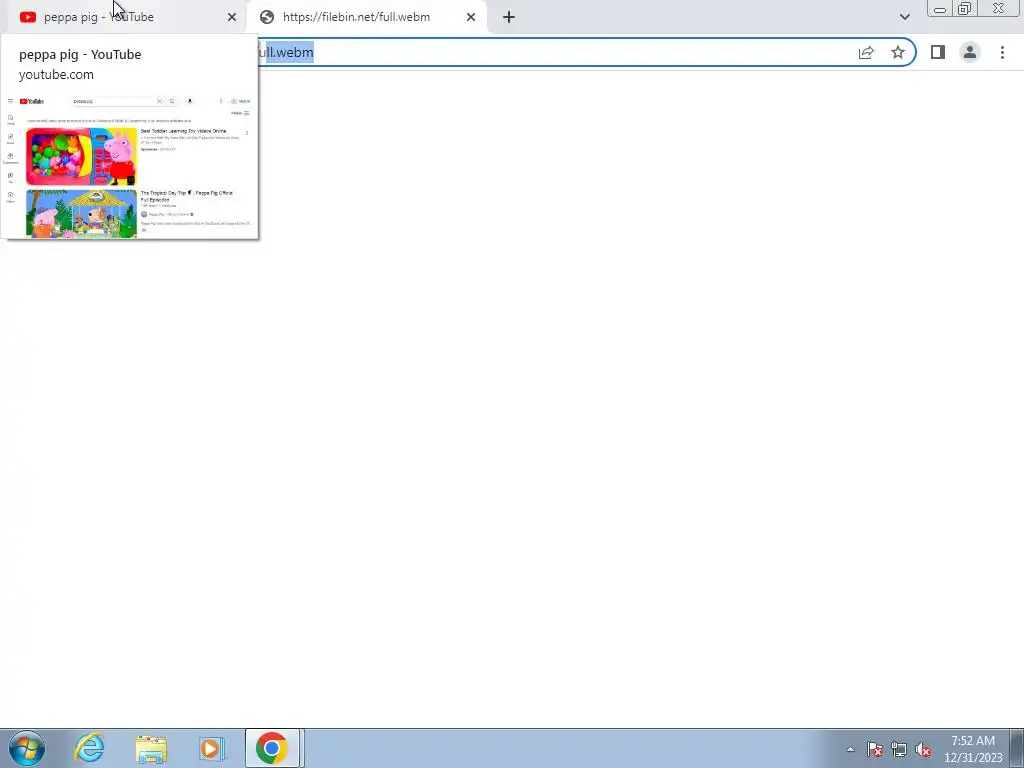Open the Windows Start menu
Screen dimensions: 1024x768
27,748
